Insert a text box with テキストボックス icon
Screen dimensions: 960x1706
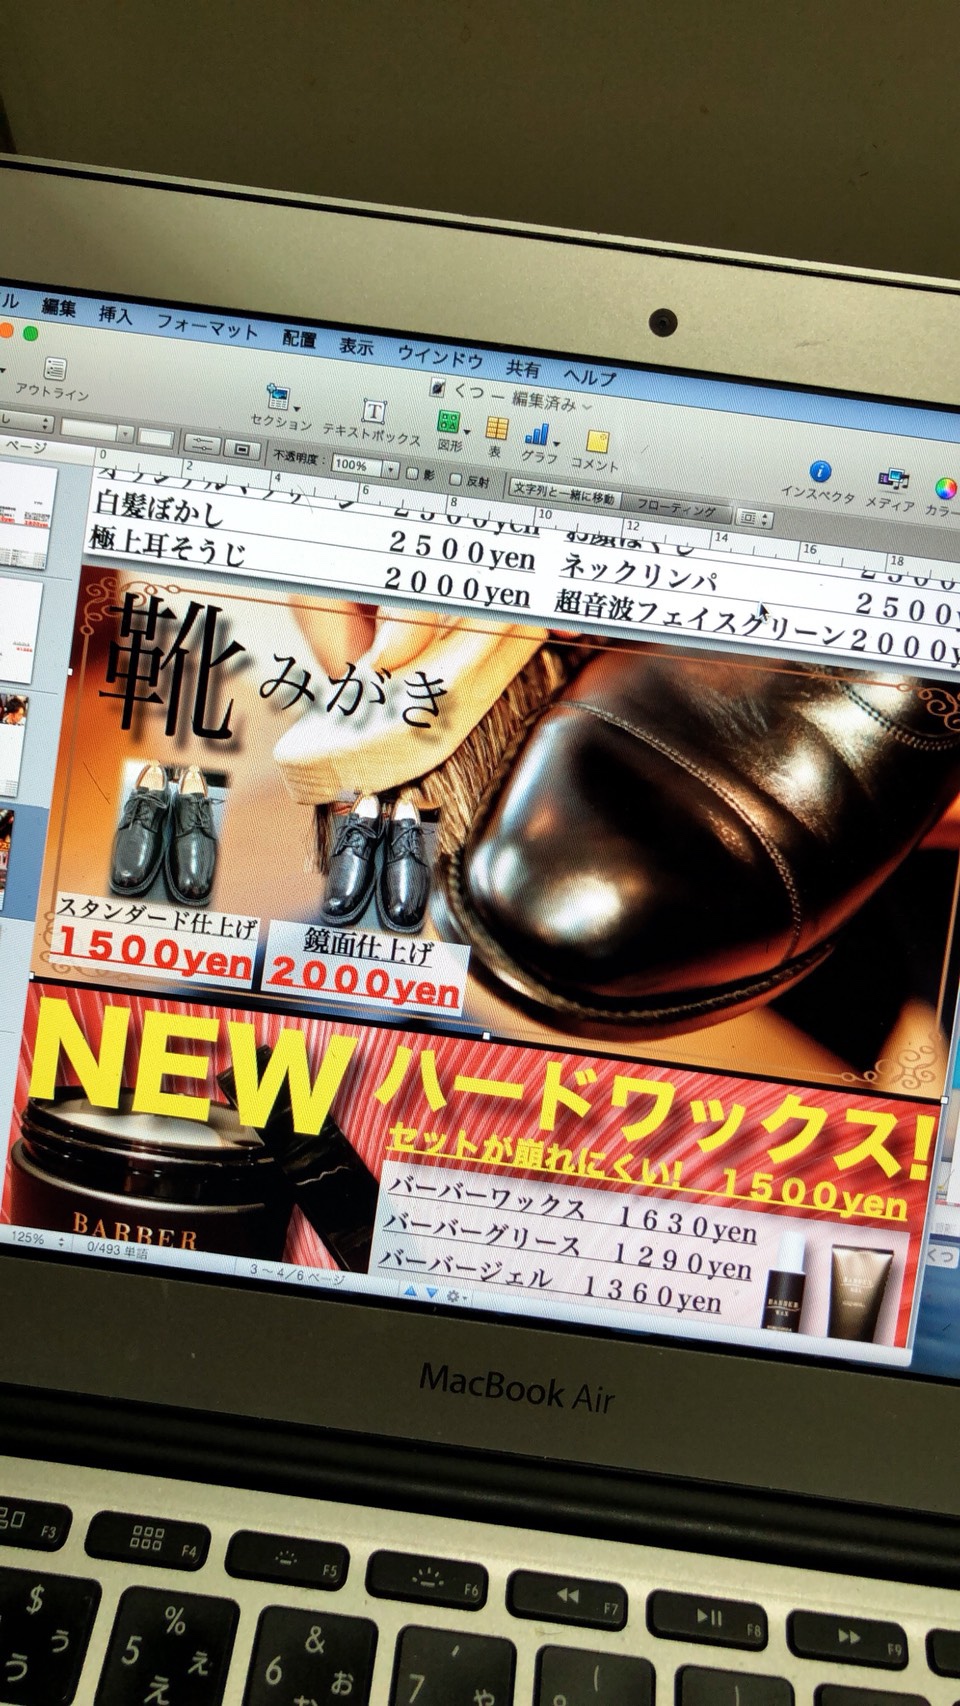coord(373,412)
